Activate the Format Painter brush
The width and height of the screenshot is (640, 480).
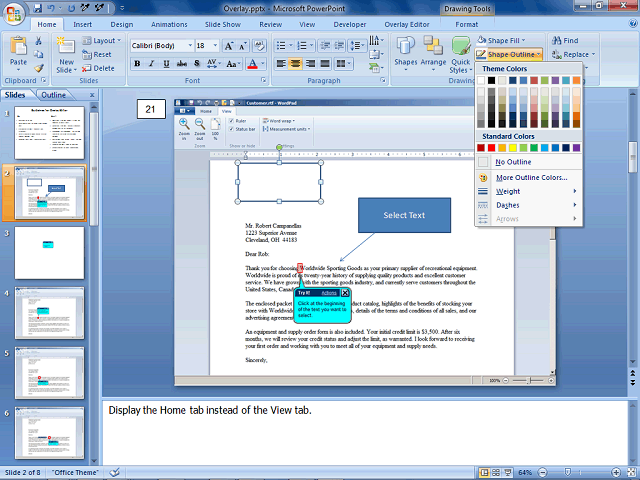[x=38, y=68]
